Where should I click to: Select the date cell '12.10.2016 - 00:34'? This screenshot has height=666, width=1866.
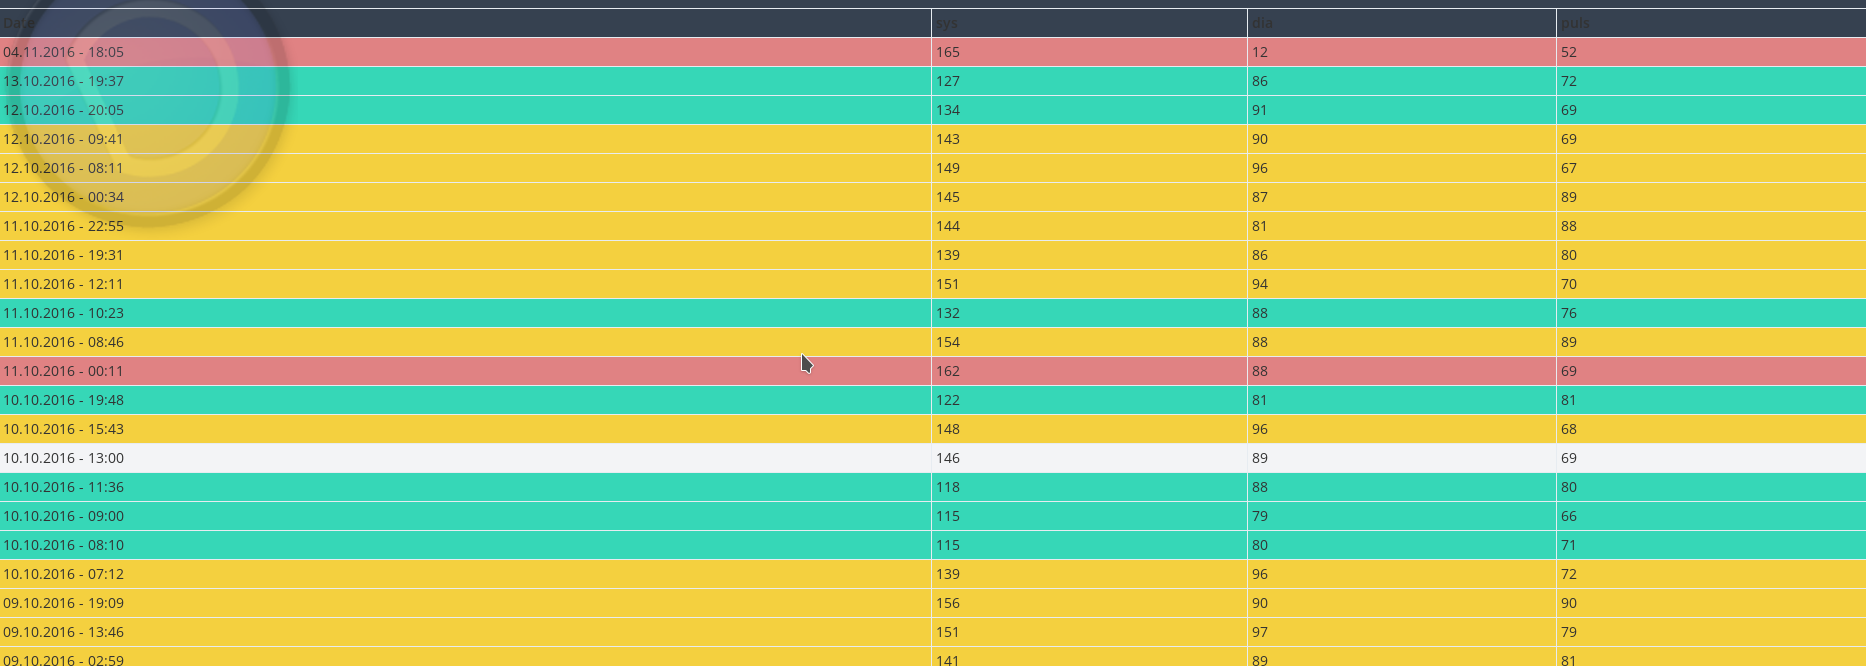pos(465,197)
